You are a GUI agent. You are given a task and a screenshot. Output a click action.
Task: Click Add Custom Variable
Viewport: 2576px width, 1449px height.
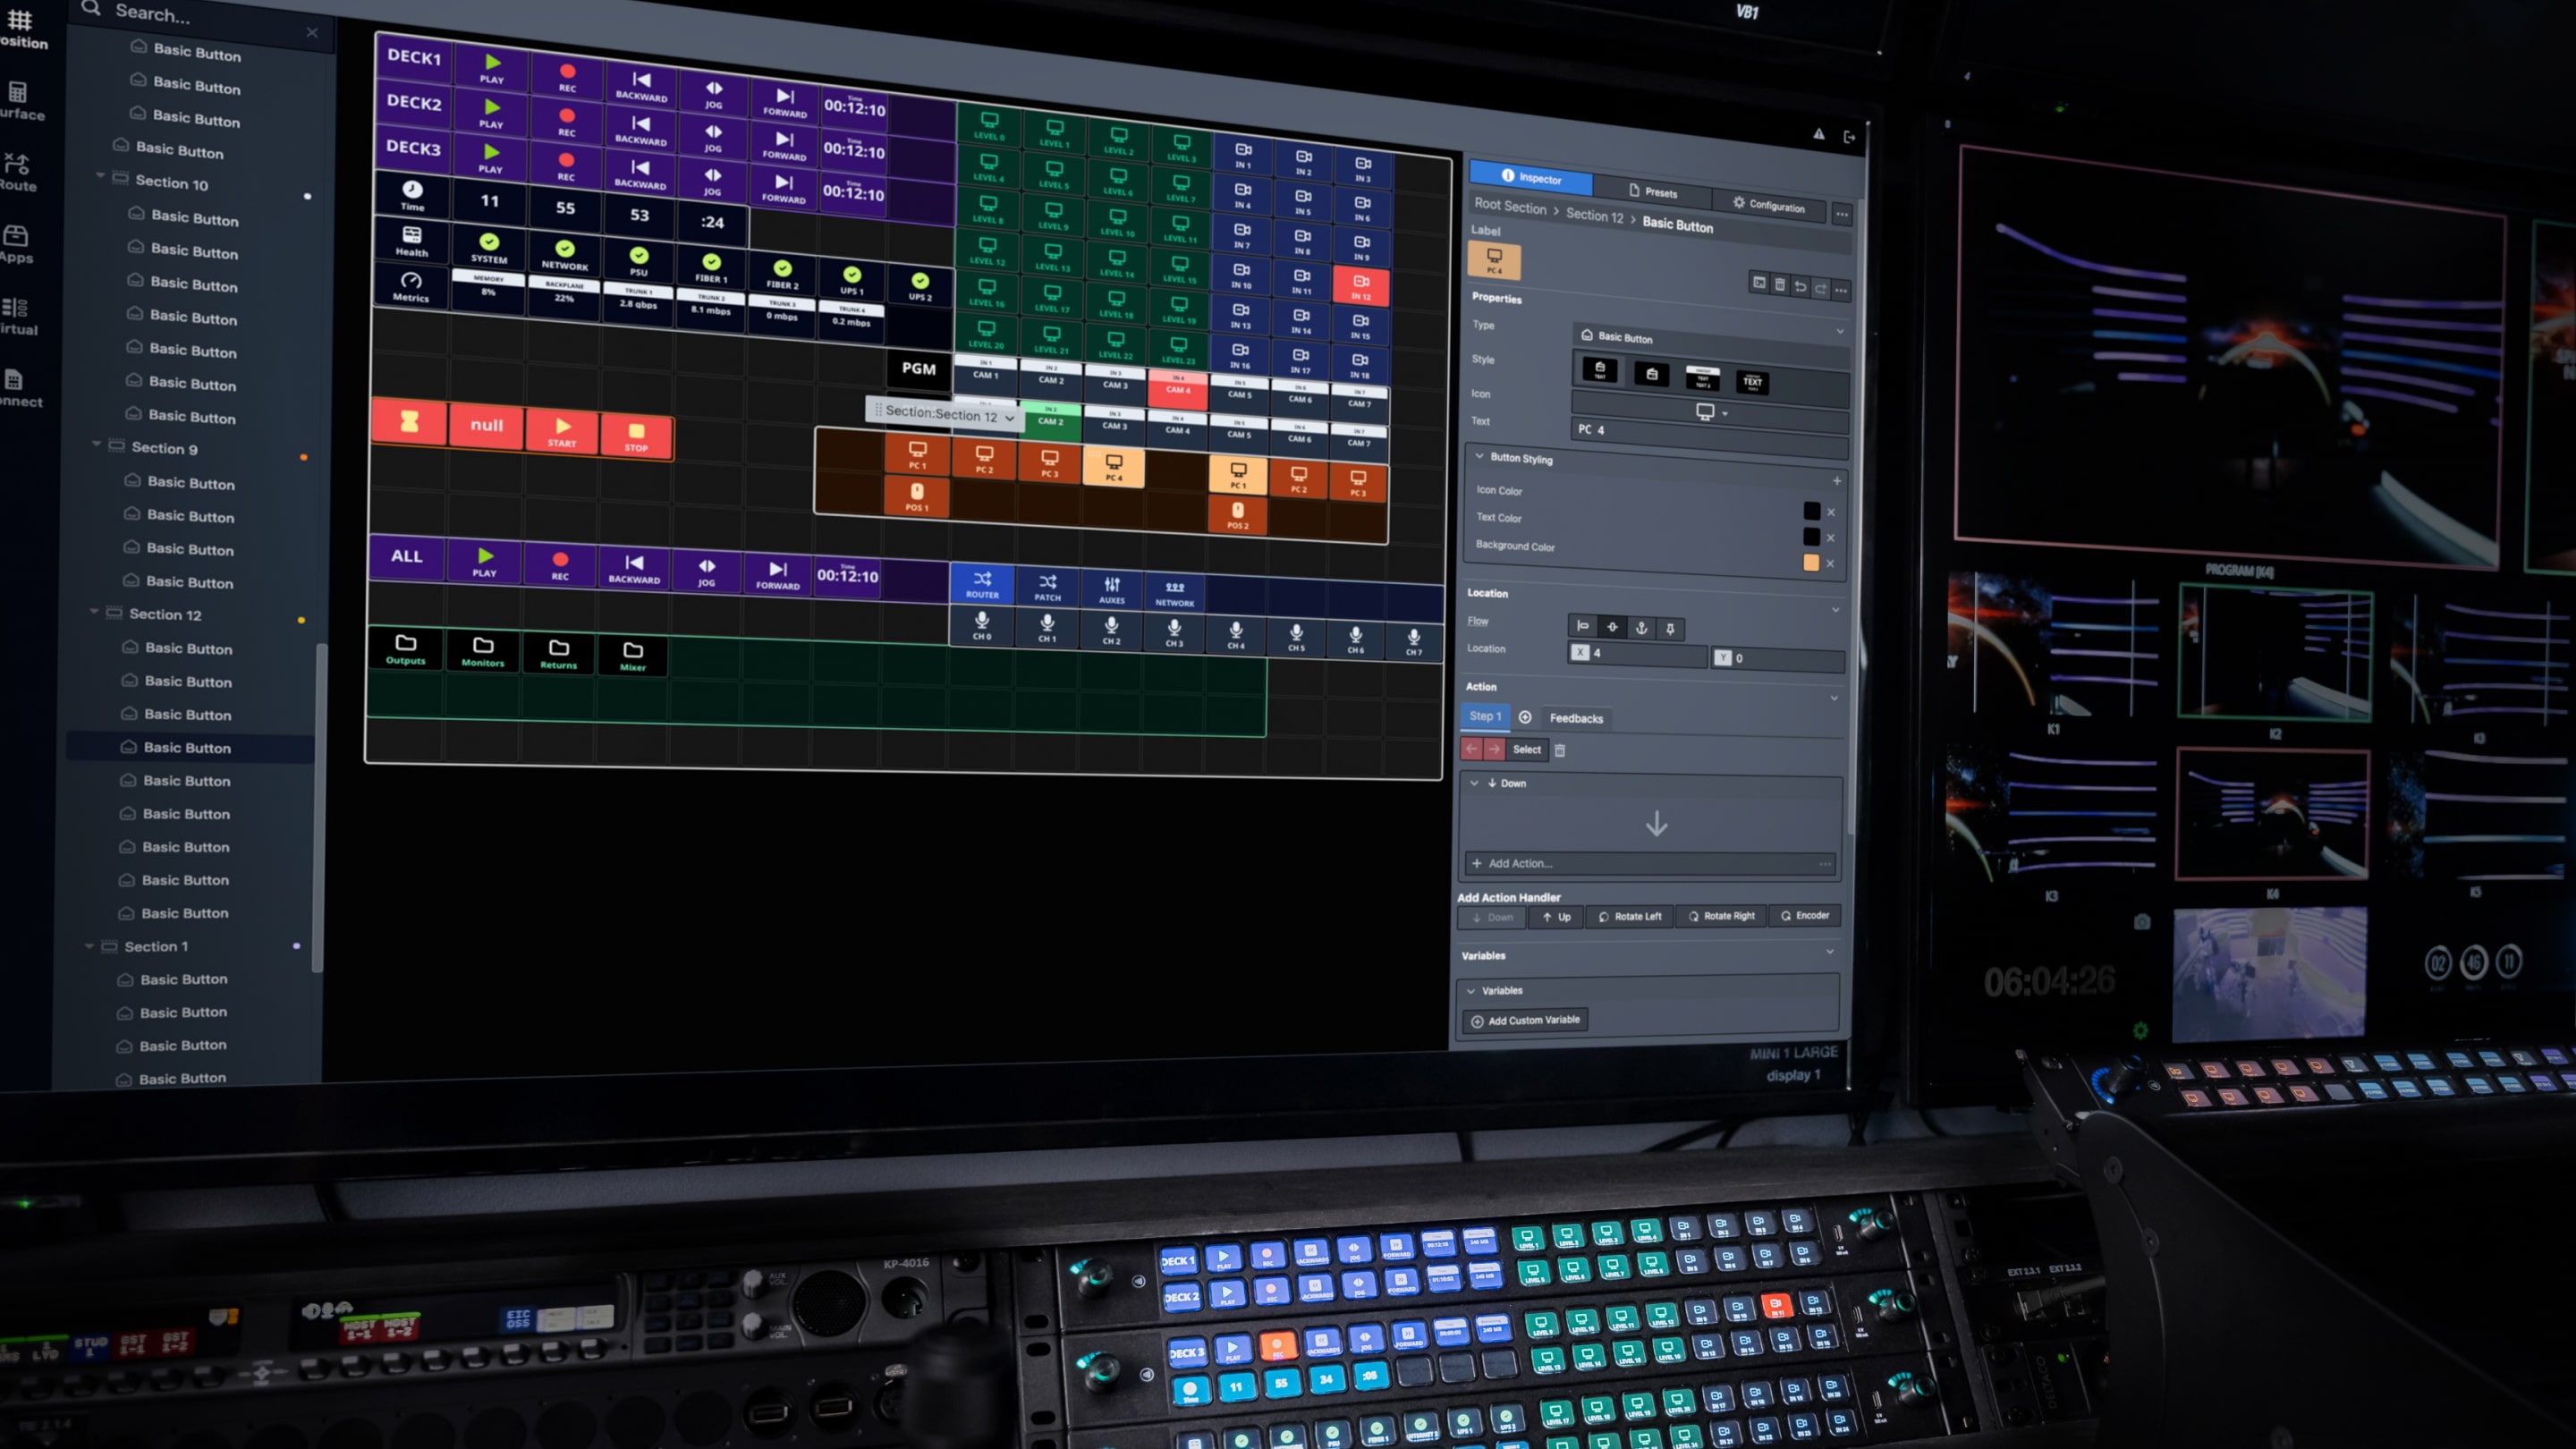(1525, 1020)
